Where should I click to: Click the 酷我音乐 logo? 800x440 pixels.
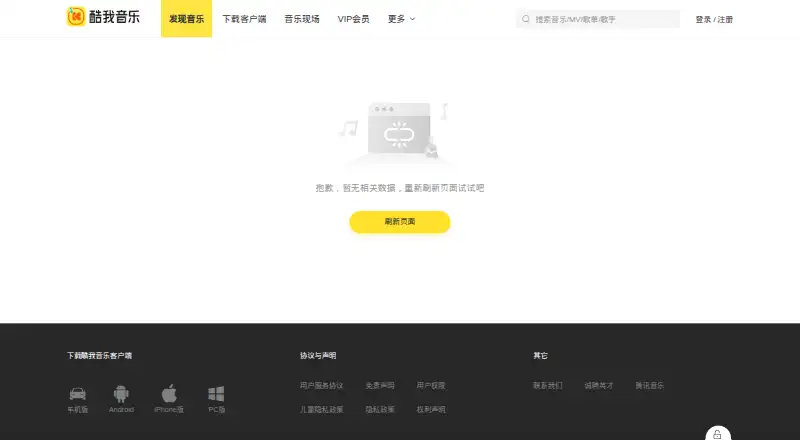pos(103,17)
